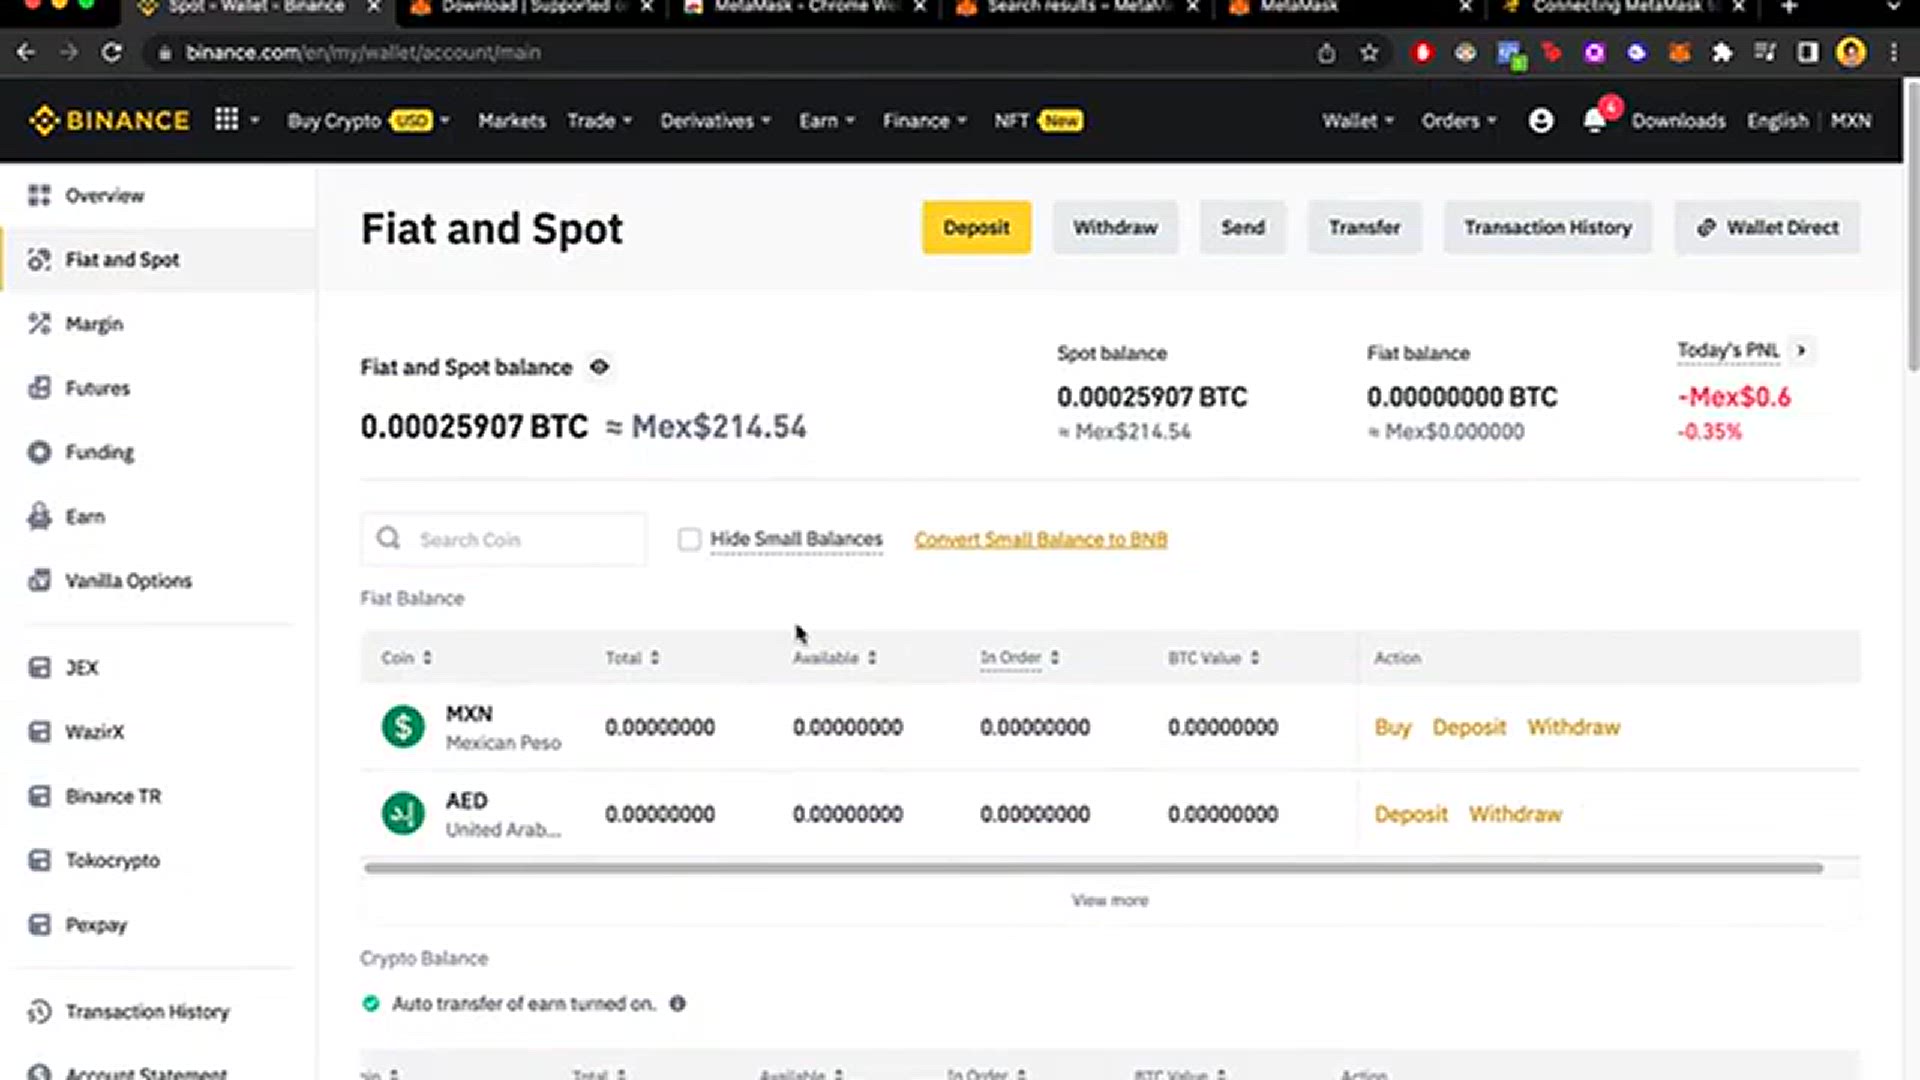Open MetaMask fox extension

[x=1680, y=52]
